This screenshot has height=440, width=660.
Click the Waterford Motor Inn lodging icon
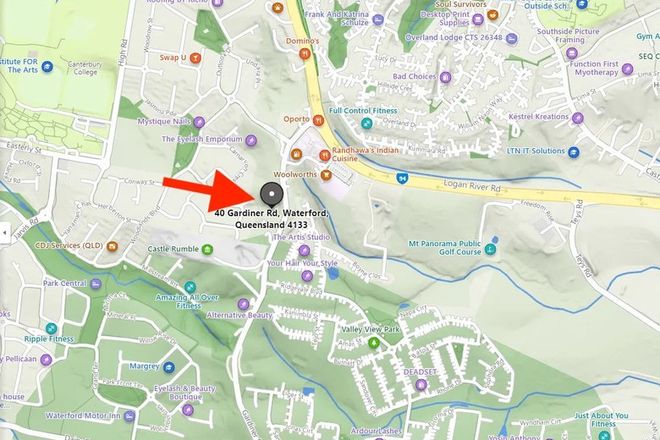tap(129, 416)
